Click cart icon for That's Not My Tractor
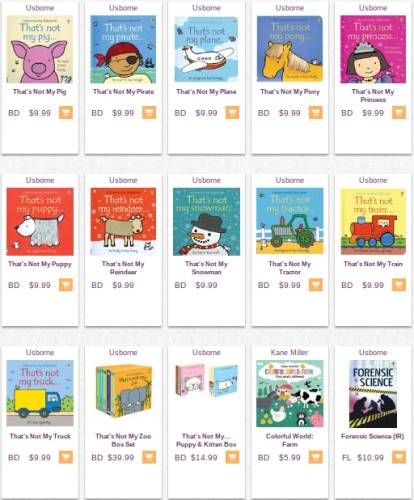Screen dimensions: 414x500 316,285
